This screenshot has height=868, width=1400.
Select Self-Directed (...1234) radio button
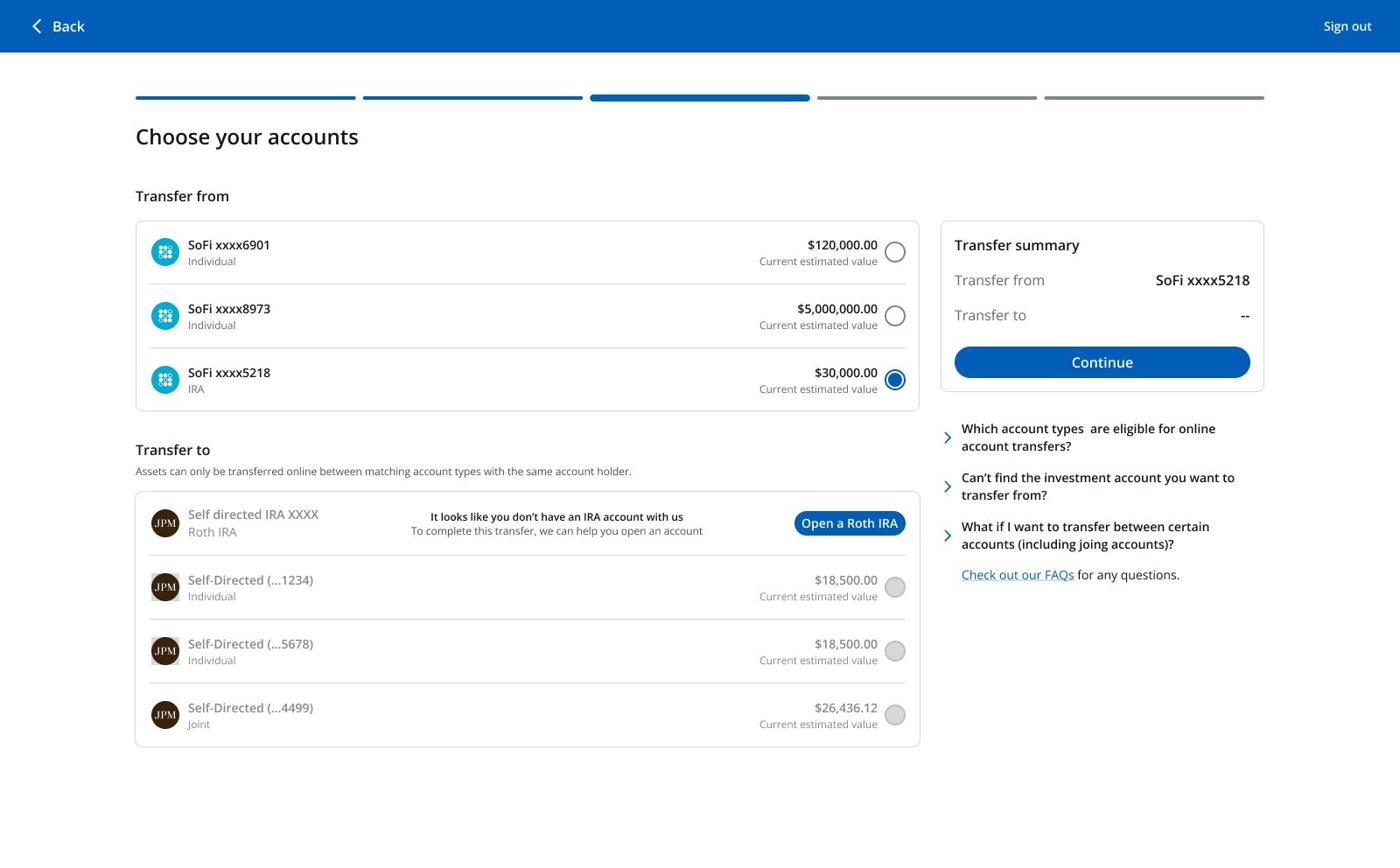pyautogui.click(x=895, y=587)
